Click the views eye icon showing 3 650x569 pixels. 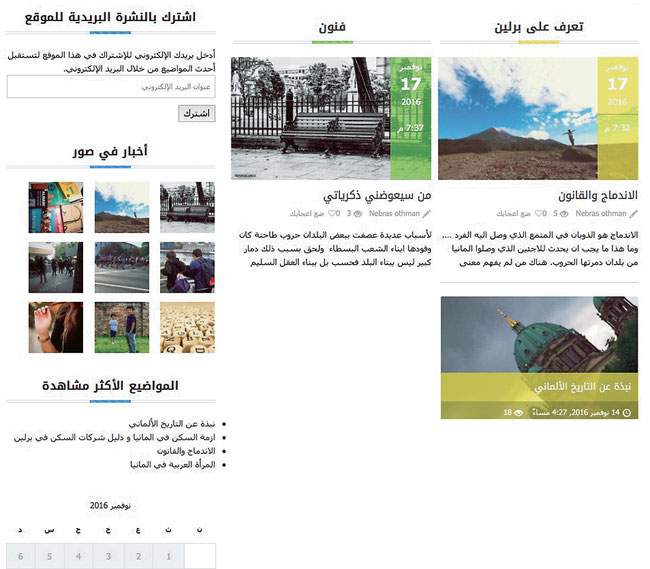(358, 214)
